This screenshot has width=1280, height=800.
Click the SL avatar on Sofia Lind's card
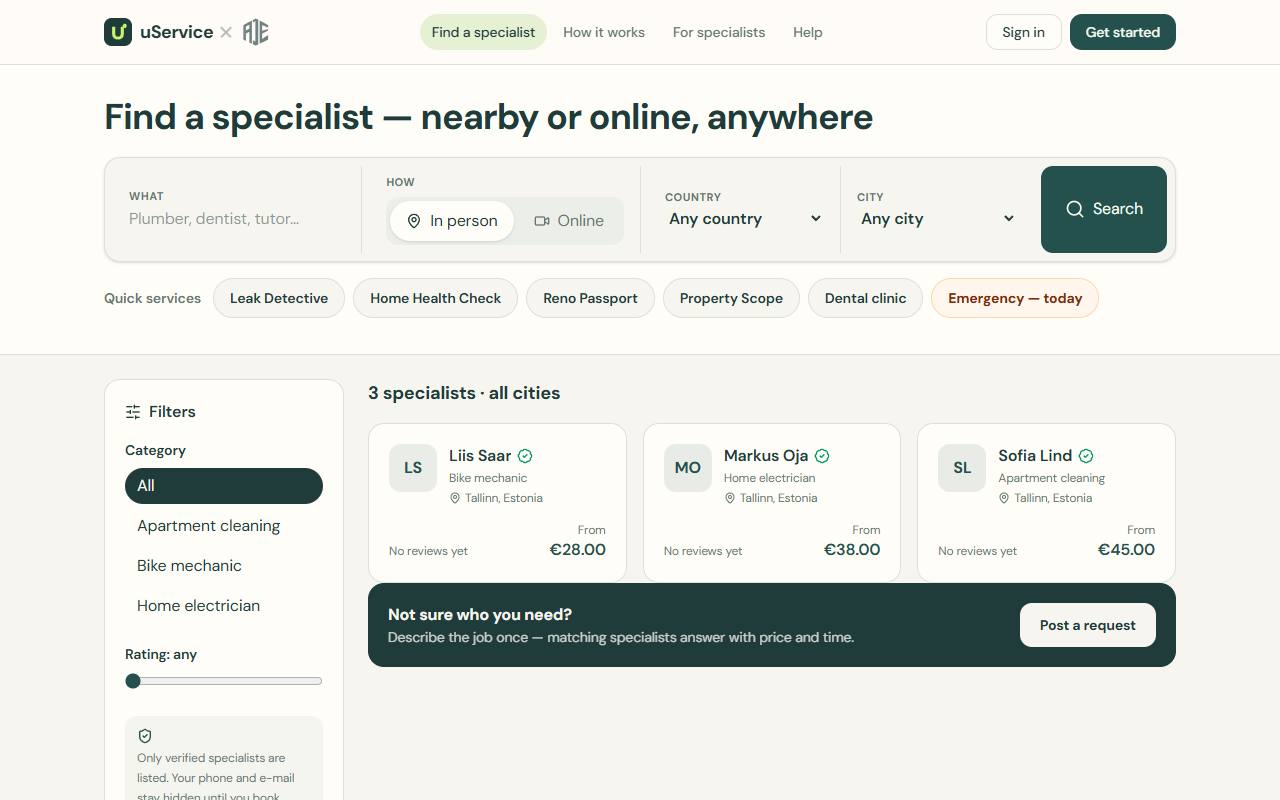pos(962,468)
